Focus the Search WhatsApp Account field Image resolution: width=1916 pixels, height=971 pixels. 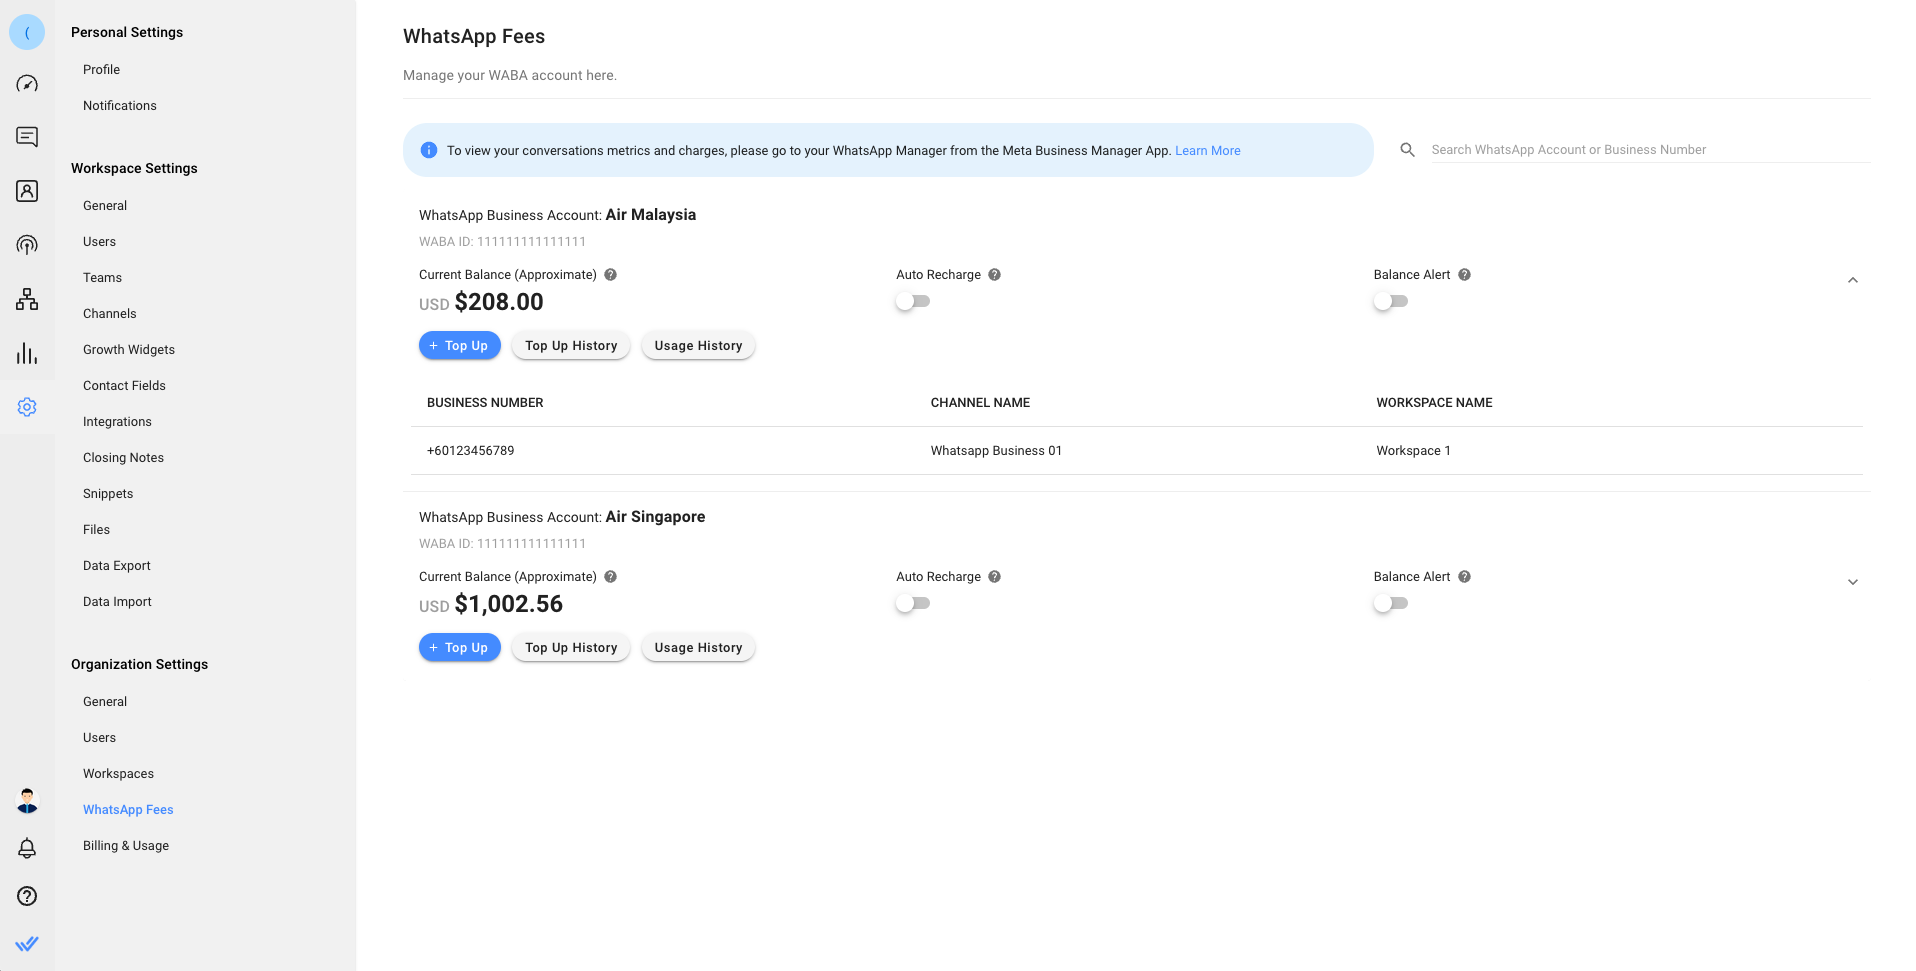coord(1650,150)
